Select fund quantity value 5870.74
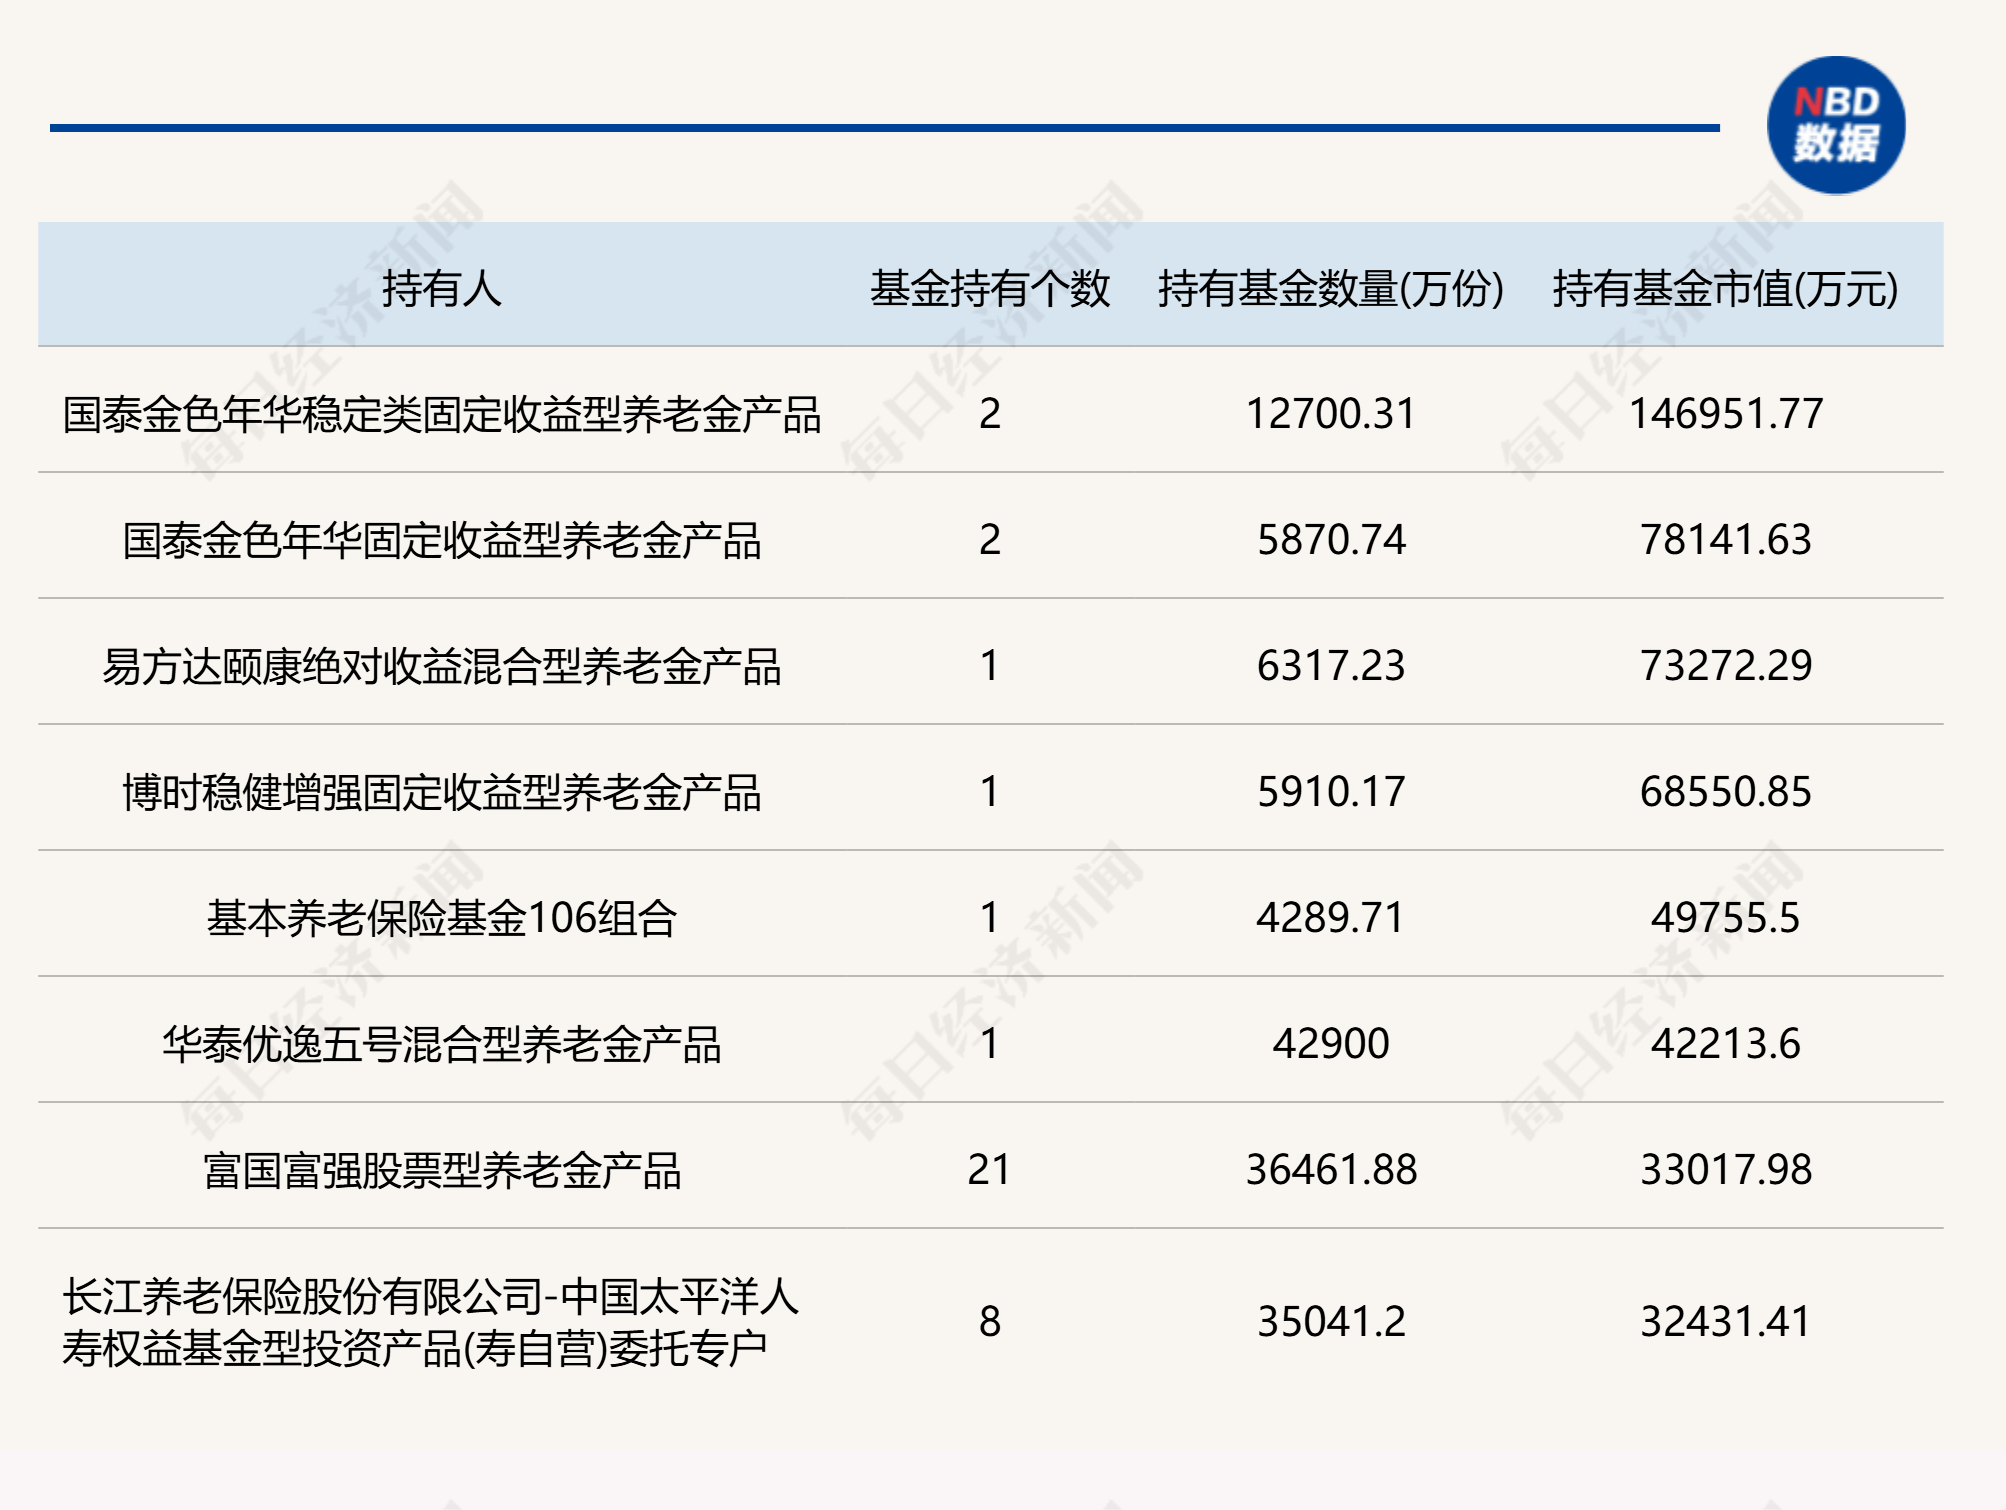 pos(1331,540)
